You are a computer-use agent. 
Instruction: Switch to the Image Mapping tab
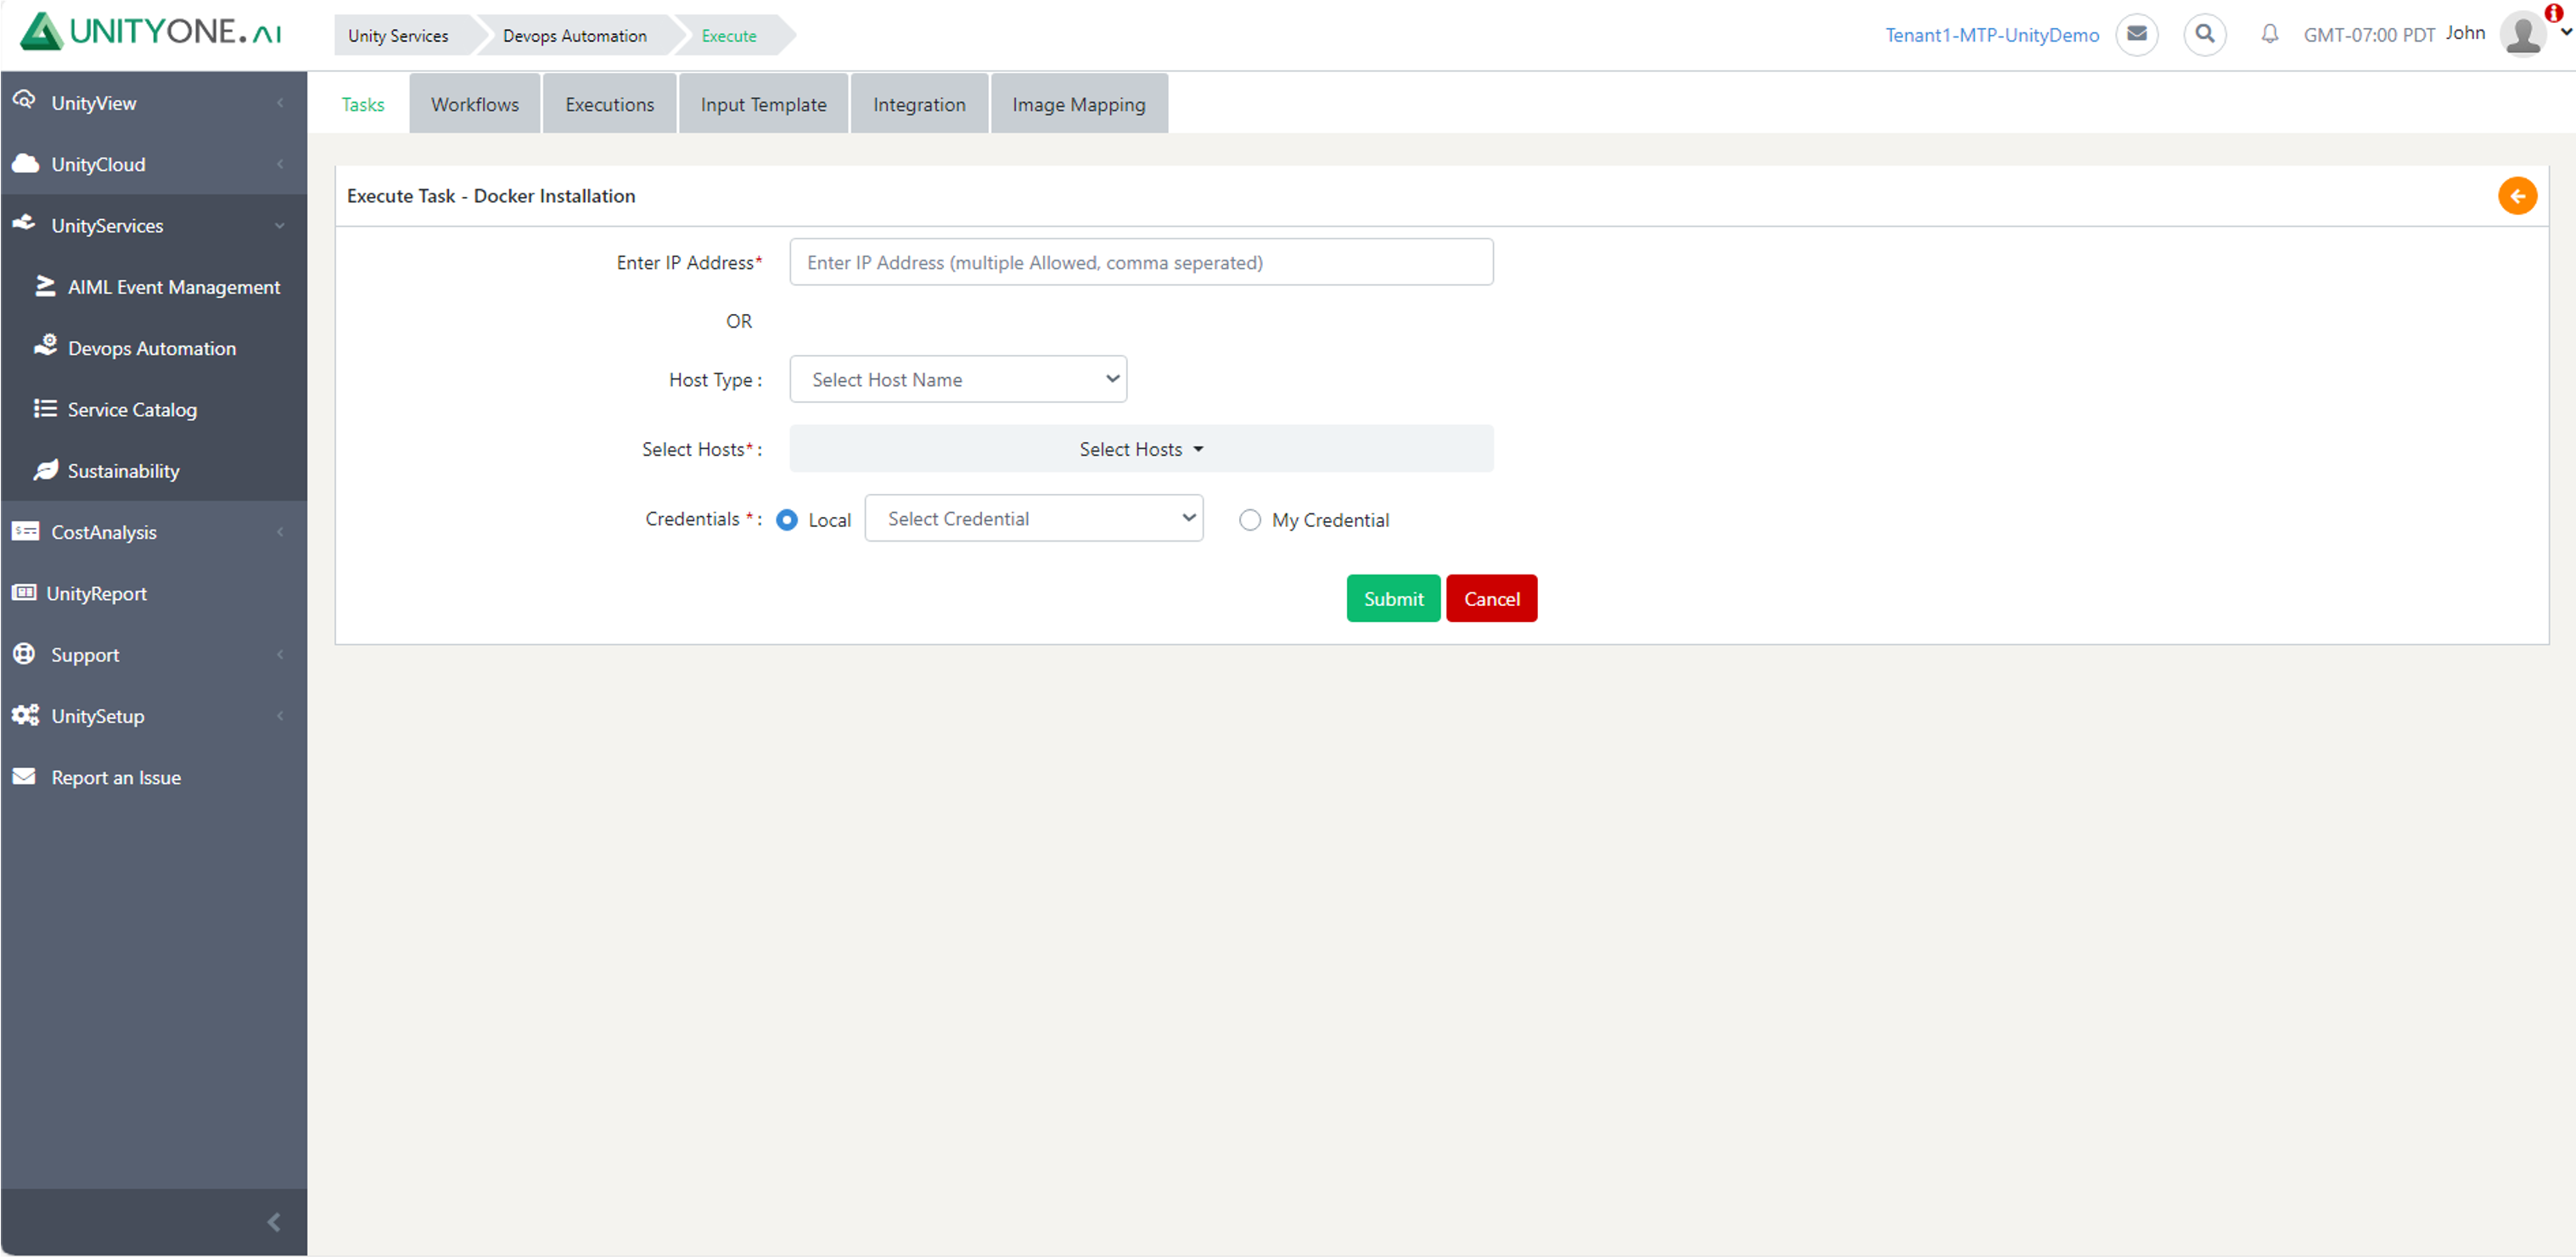pos(1078,104)
